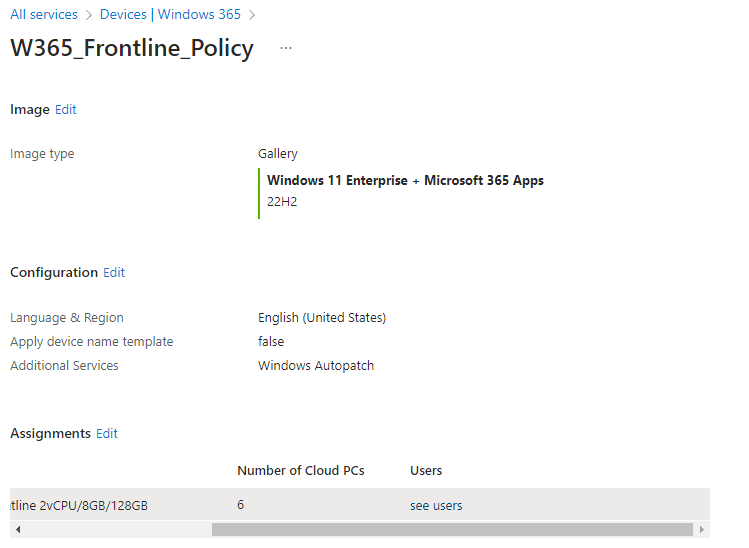749x548 pixels.
Task: Click the Cloud PC count value 6
Action: click(x=241, y=505)
